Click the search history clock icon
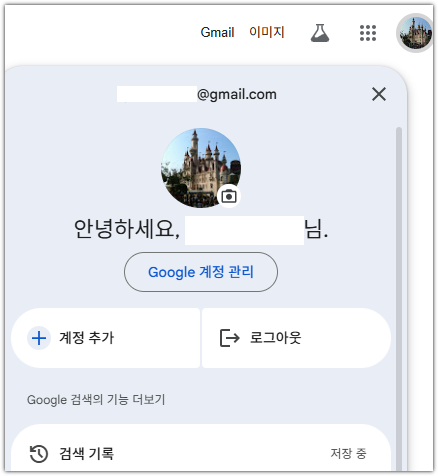The height and width of the screenshot is (476, 438). click(x=39, y=454)
